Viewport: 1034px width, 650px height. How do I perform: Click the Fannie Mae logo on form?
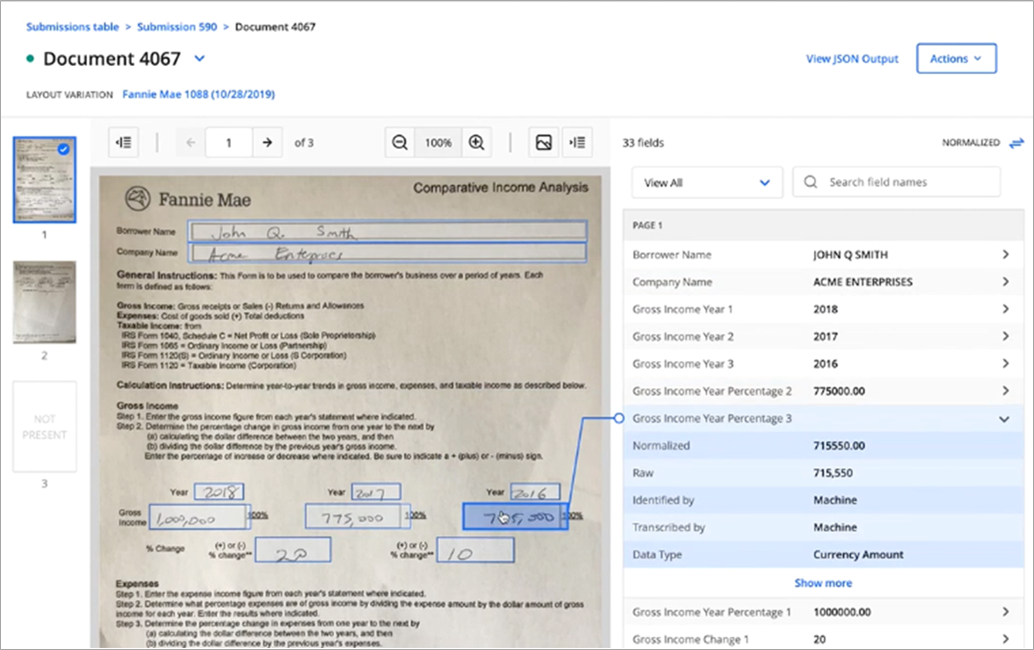(138, 198)
